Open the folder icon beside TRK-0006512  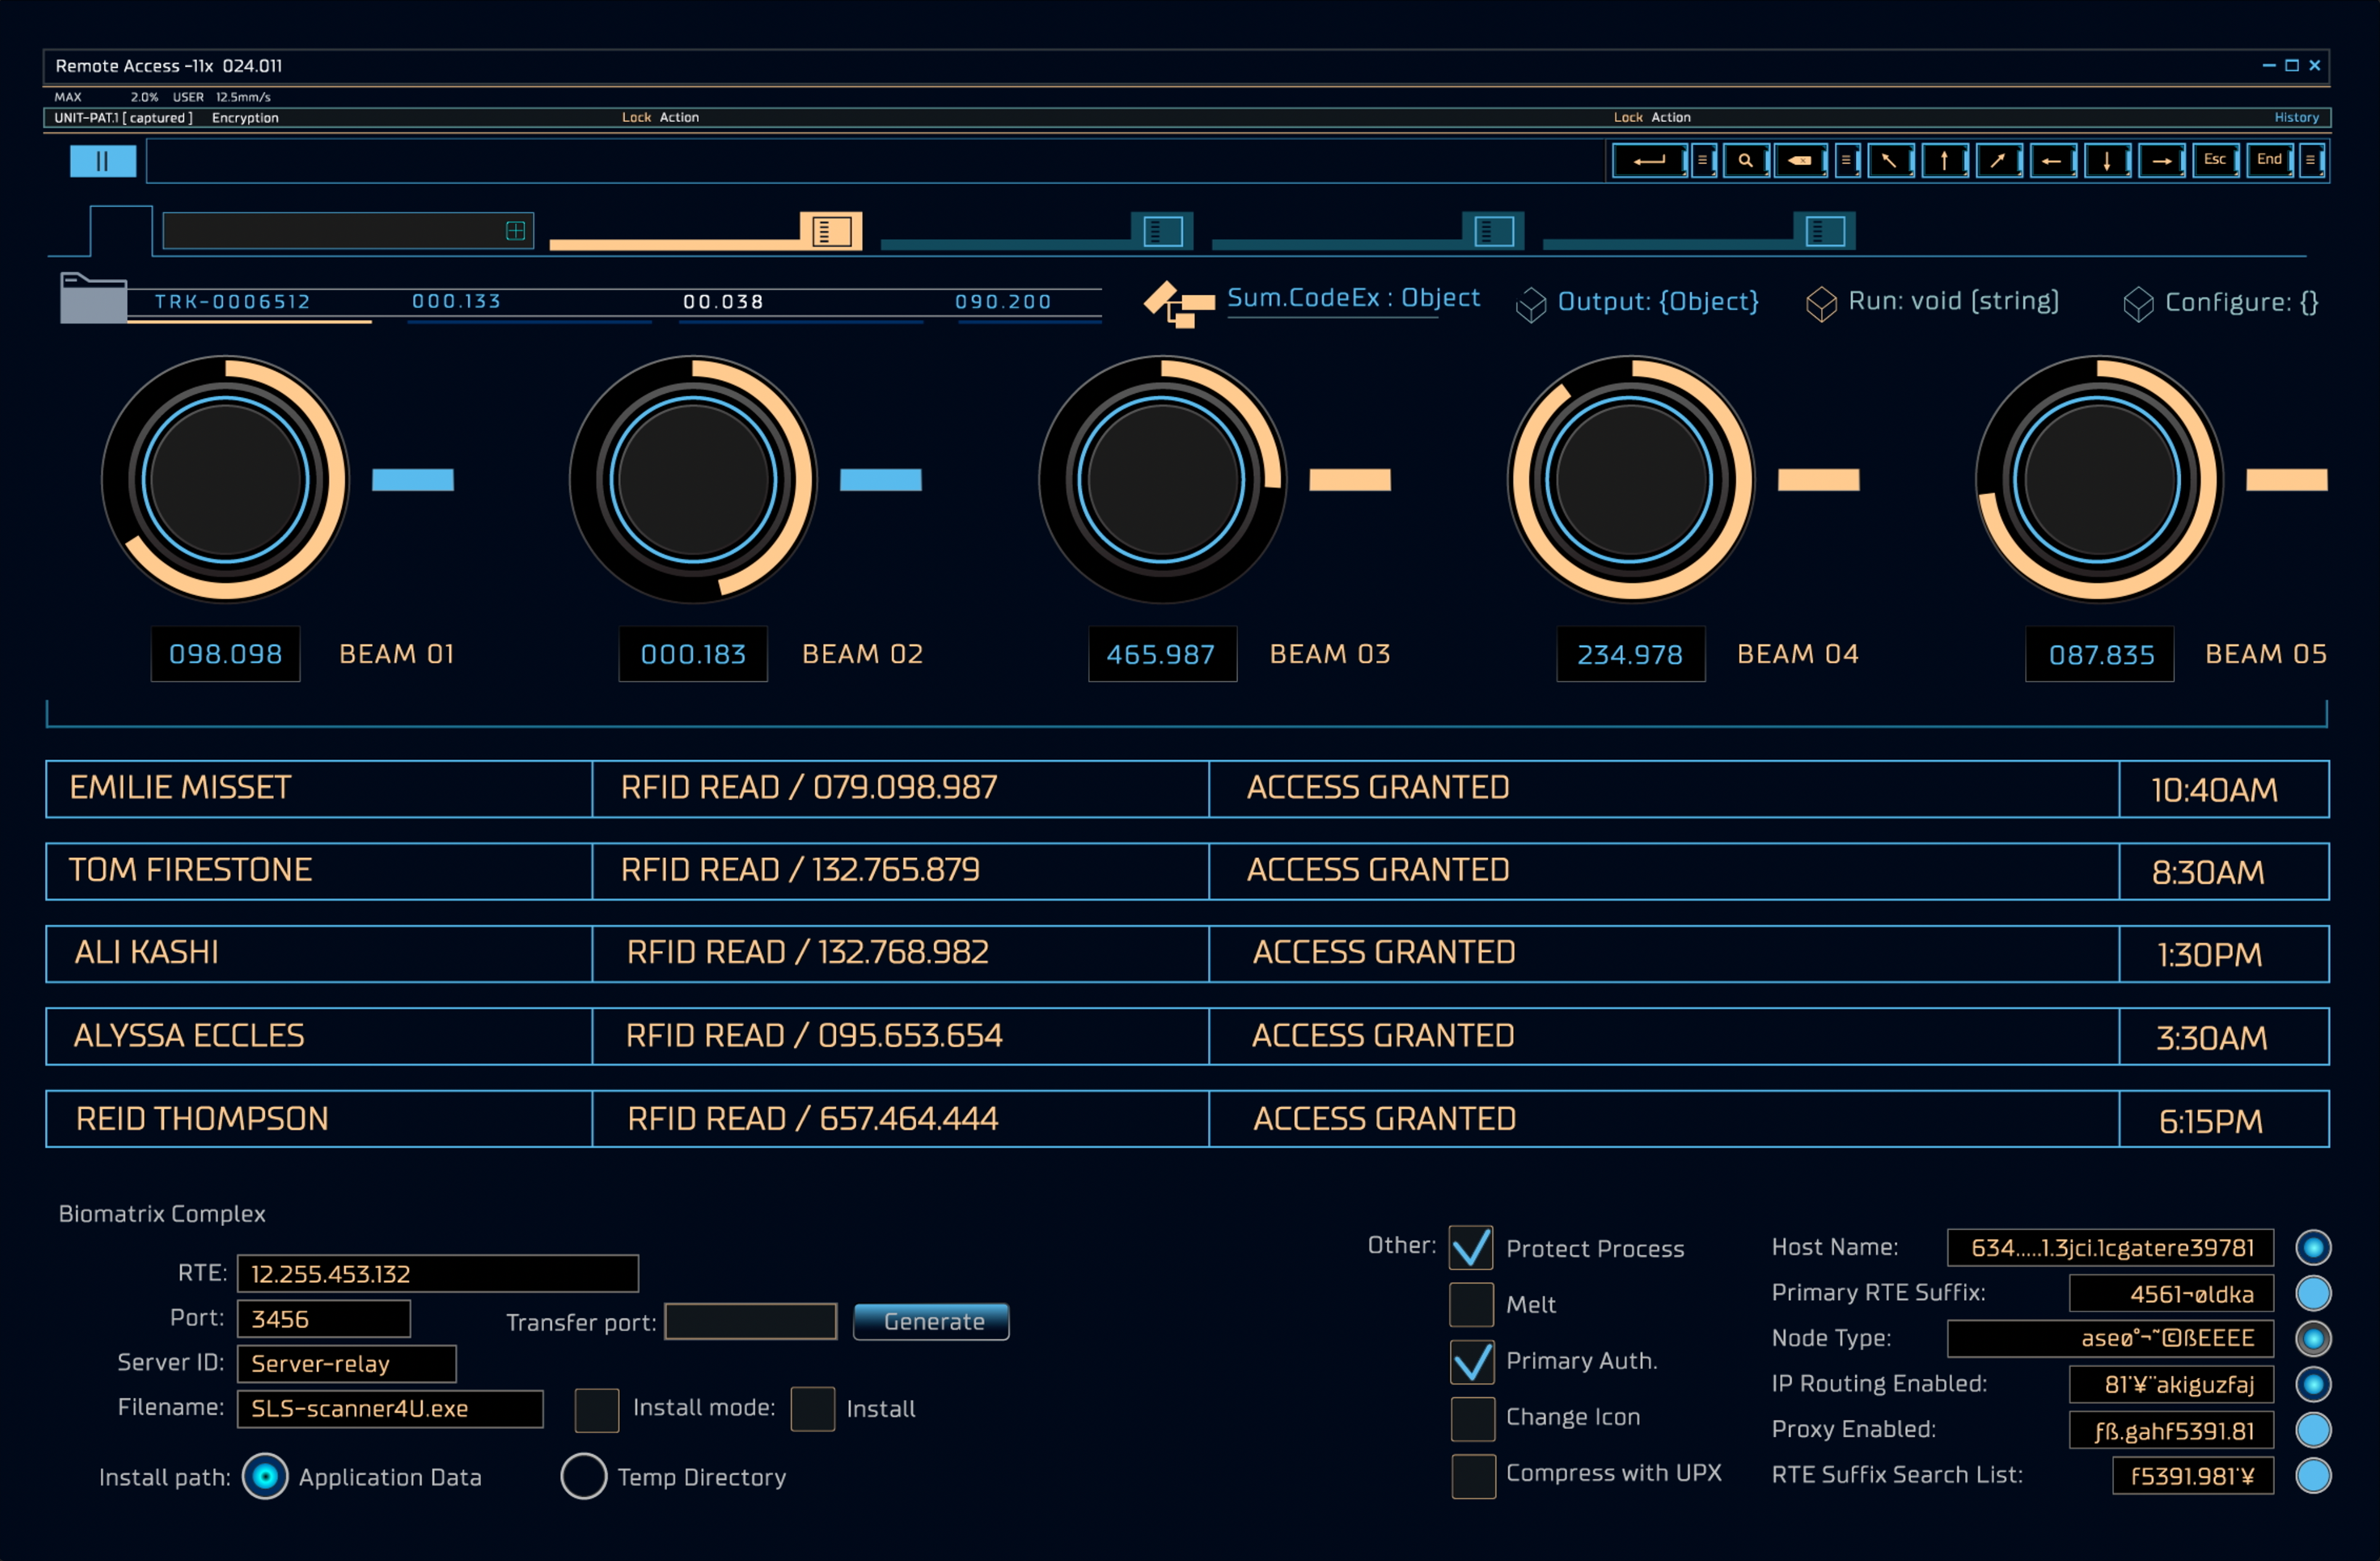coord(93,298)
